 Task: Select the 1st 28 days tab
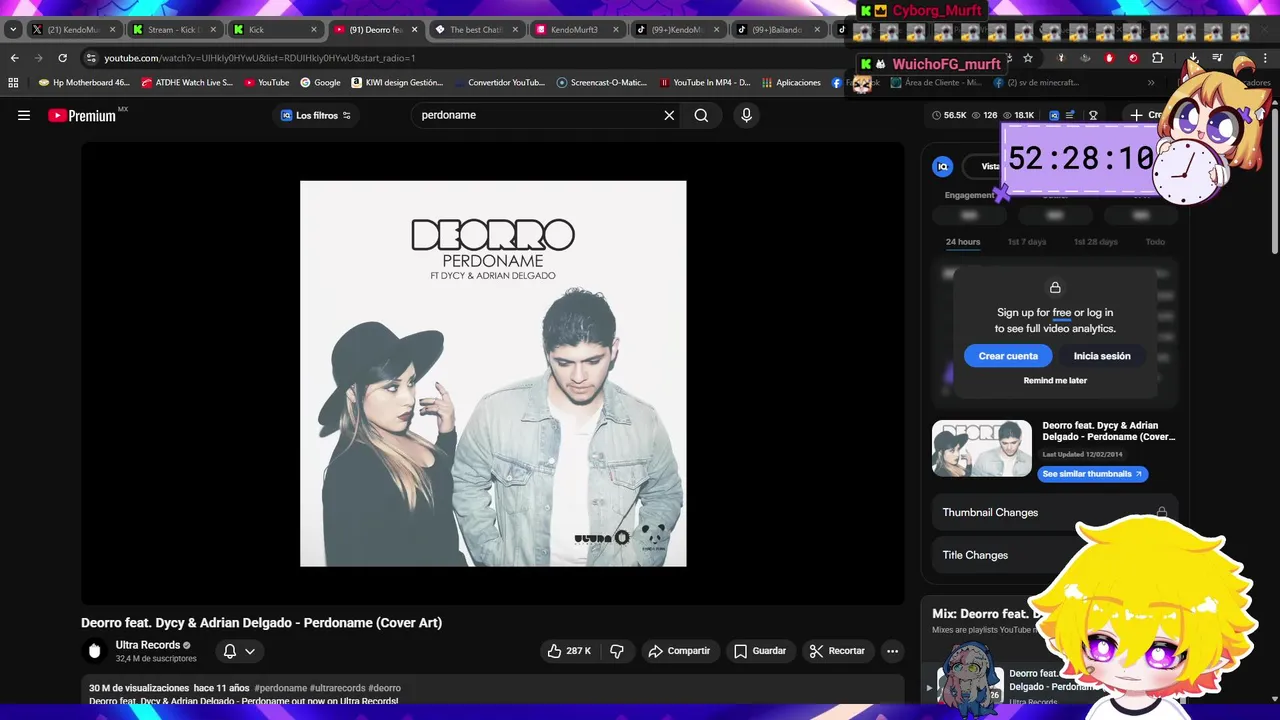coord(1096,242)
